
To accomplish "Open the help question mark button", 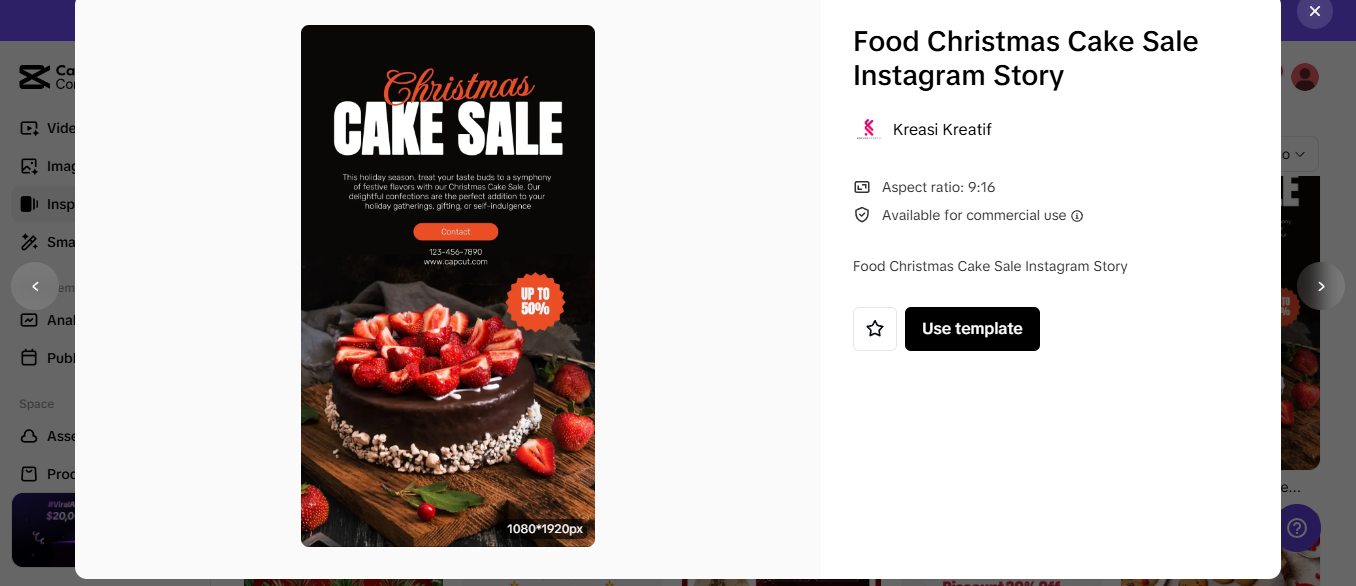I will 1297,528.
